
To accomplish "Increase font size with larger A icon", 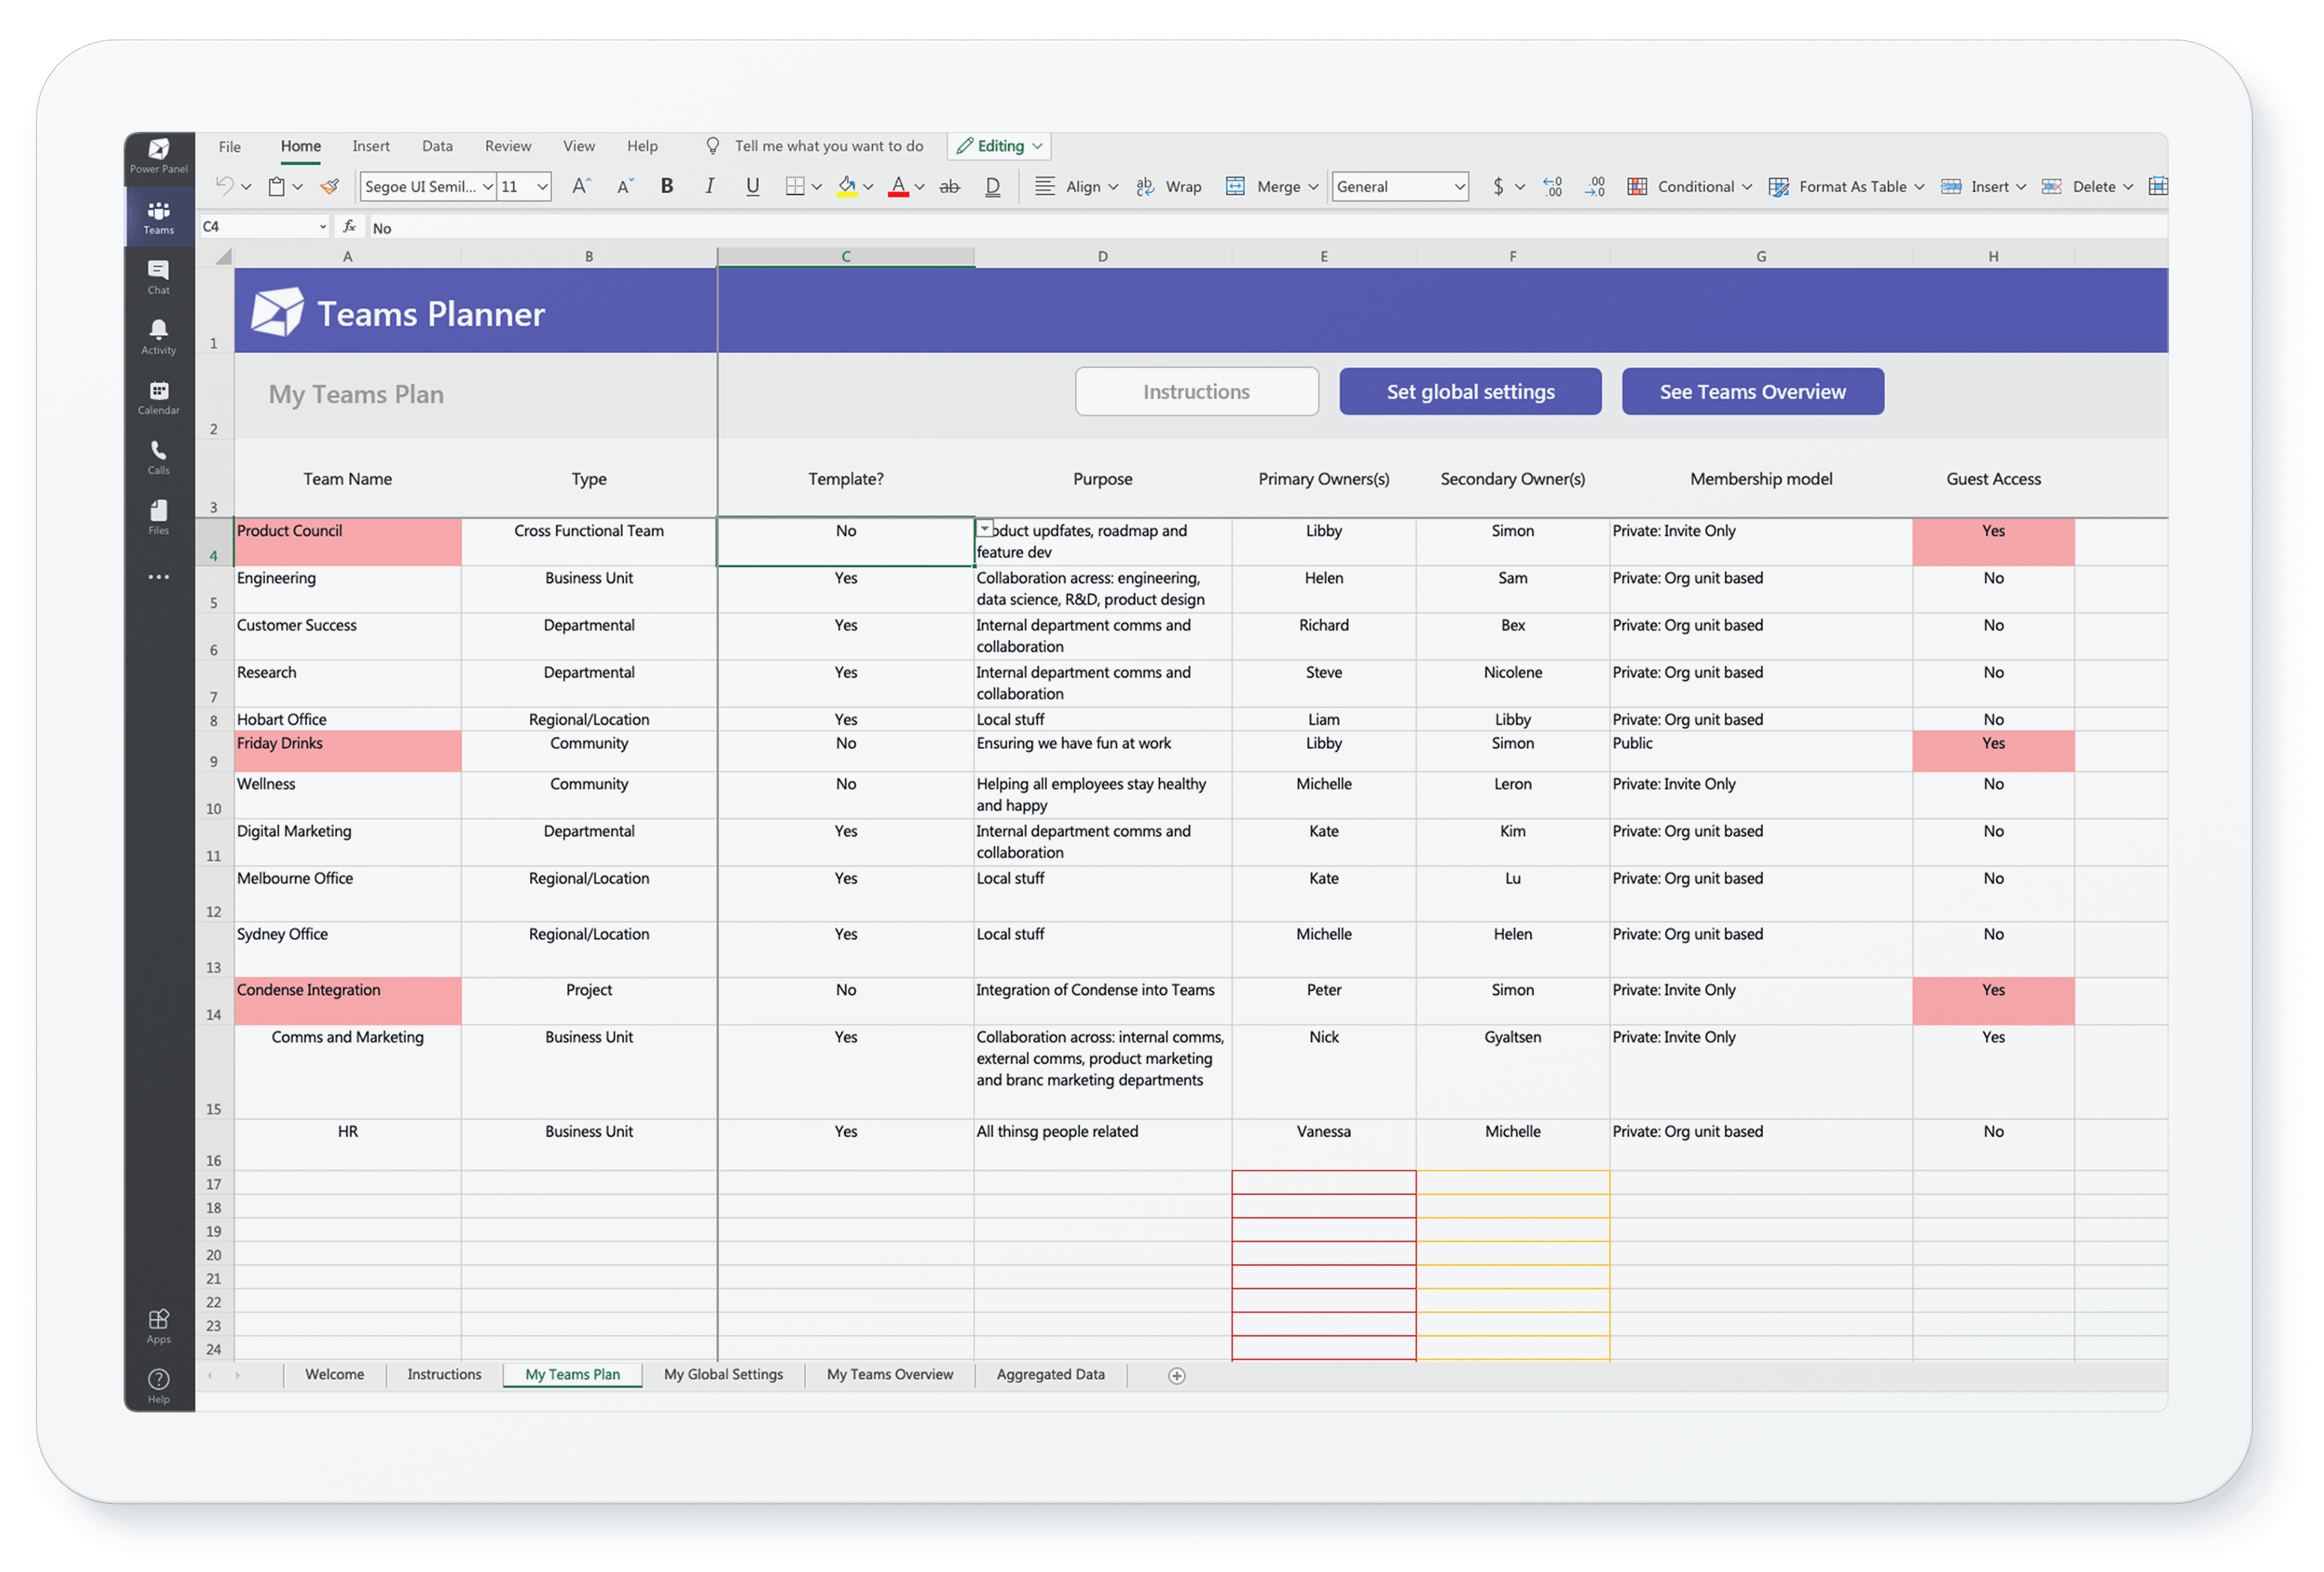I will 582,186.
